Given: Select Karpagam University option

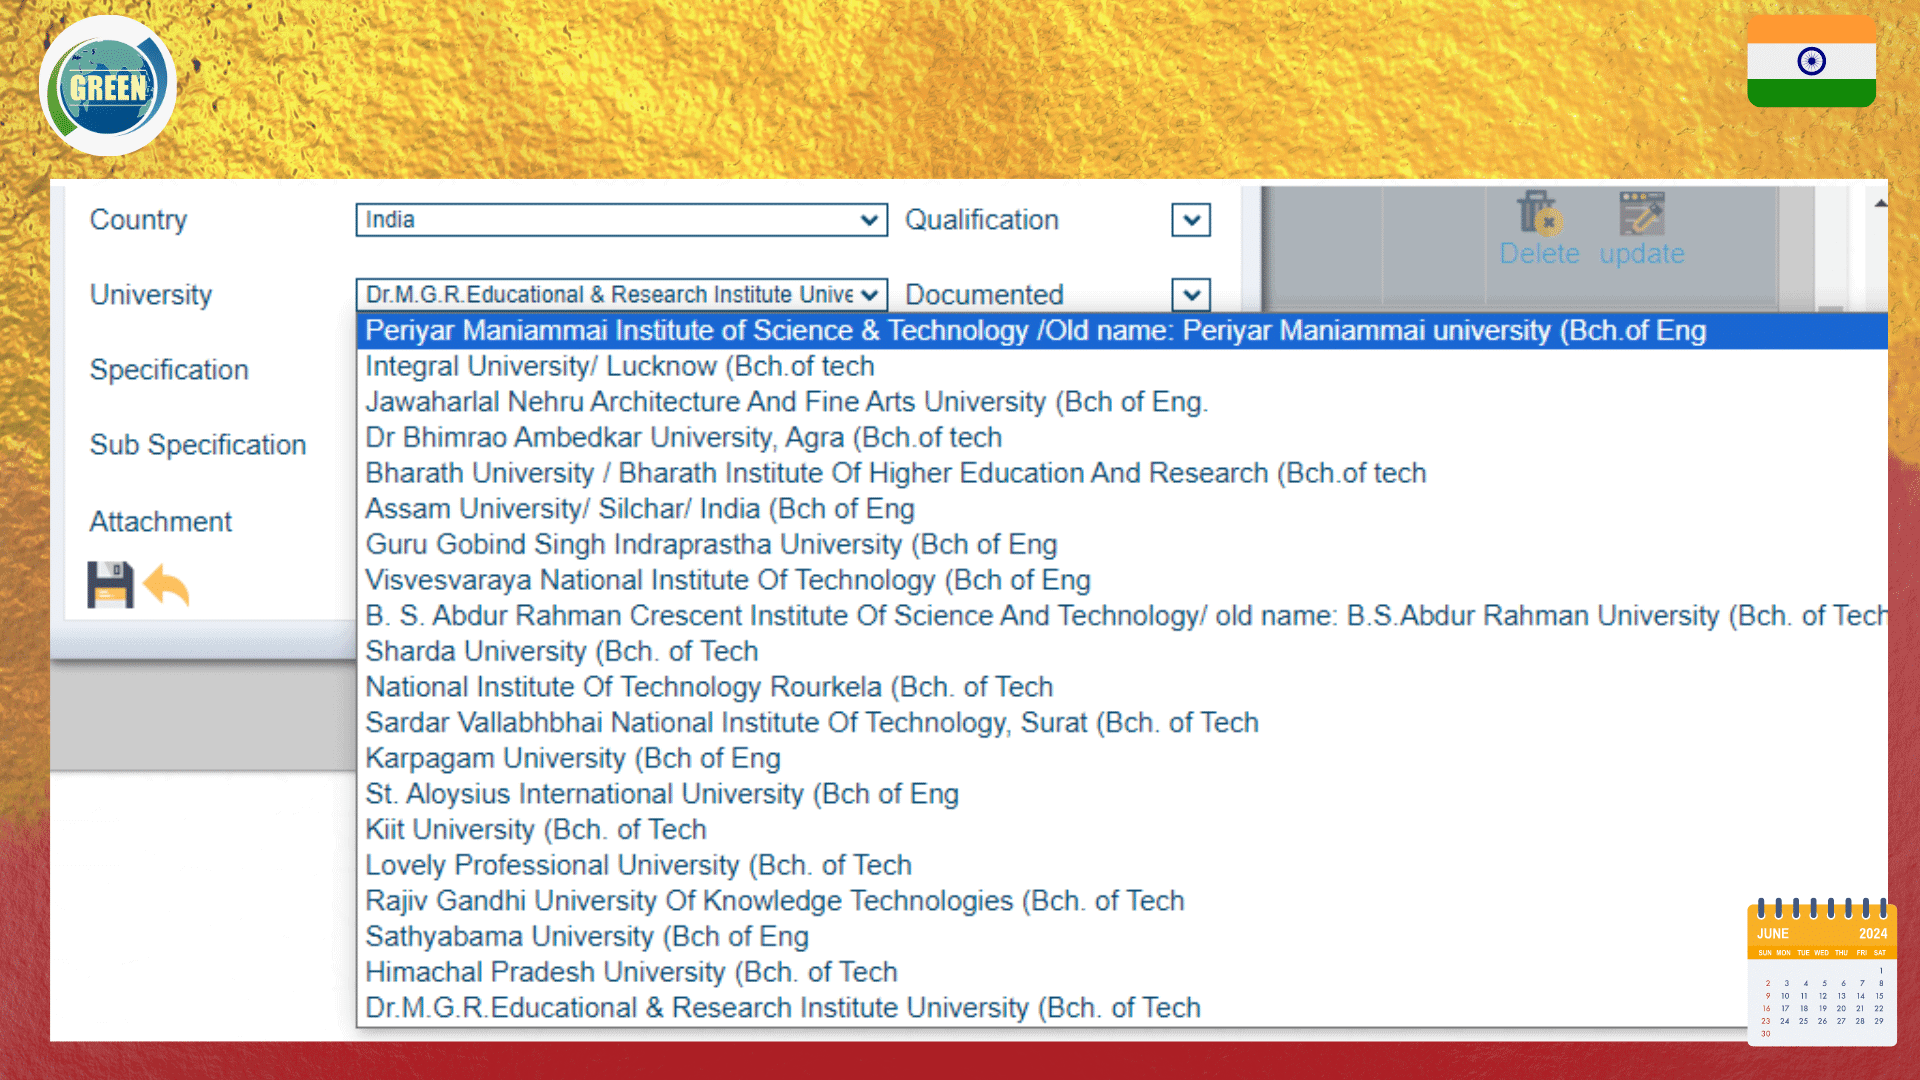Looking at the screenshot, I should point(572,759).
